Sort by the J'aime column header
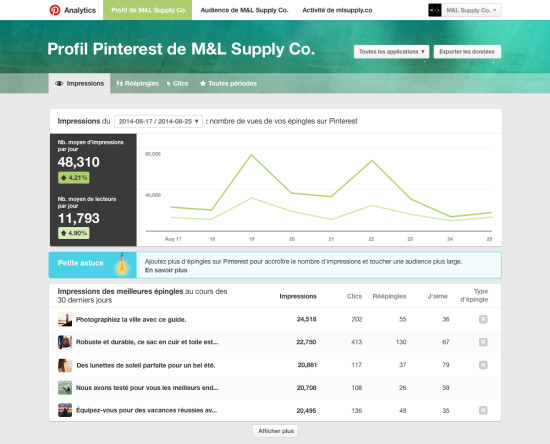Viewport: 550px width, 444px height. pos(438,296)
